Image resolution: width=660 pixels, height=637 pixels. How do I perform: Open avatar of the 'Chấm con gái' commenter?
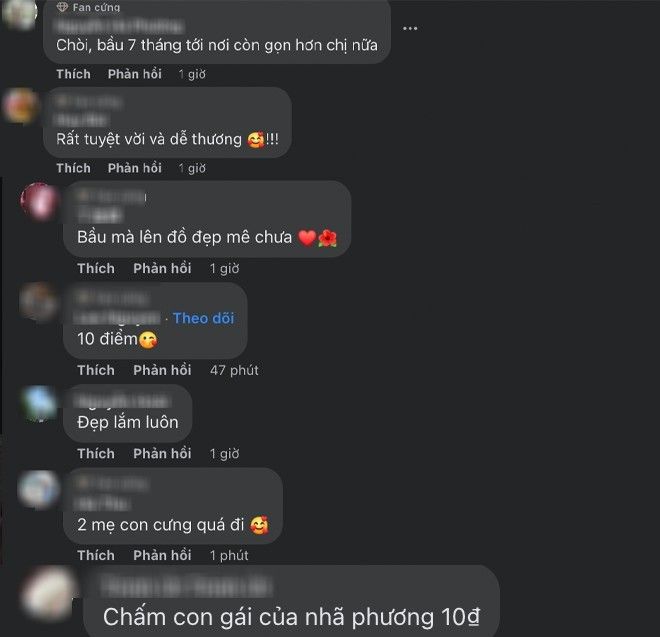49,594
